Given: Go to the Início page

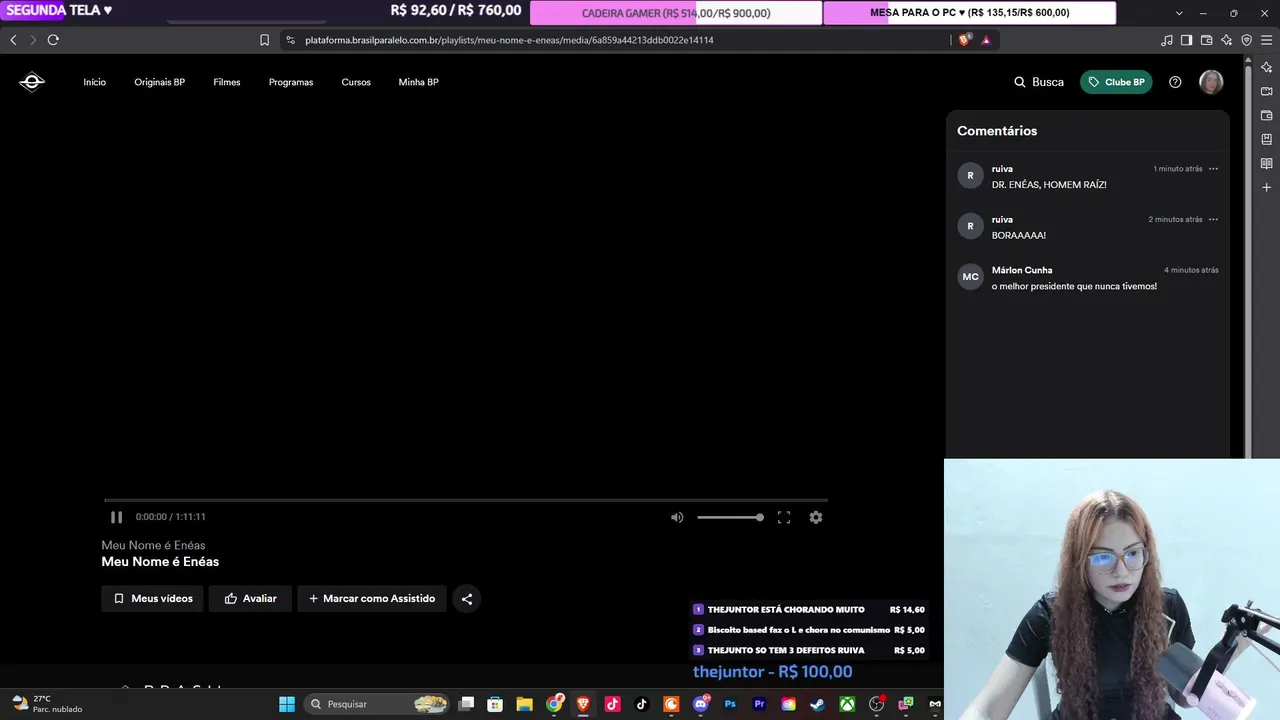Looking at the screenshot, I should pos(94,82).
